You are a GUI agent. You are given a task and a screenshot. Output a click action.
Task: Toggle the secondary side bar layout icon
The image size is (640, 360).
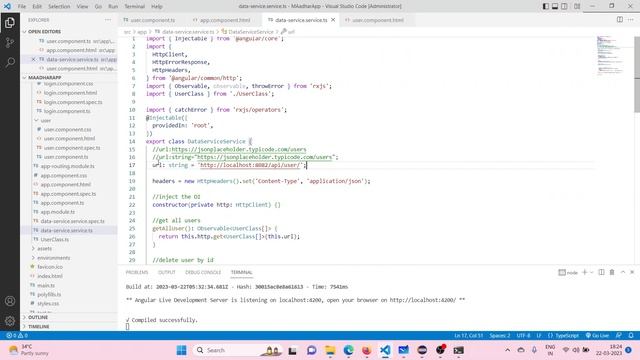pos(564,6)
